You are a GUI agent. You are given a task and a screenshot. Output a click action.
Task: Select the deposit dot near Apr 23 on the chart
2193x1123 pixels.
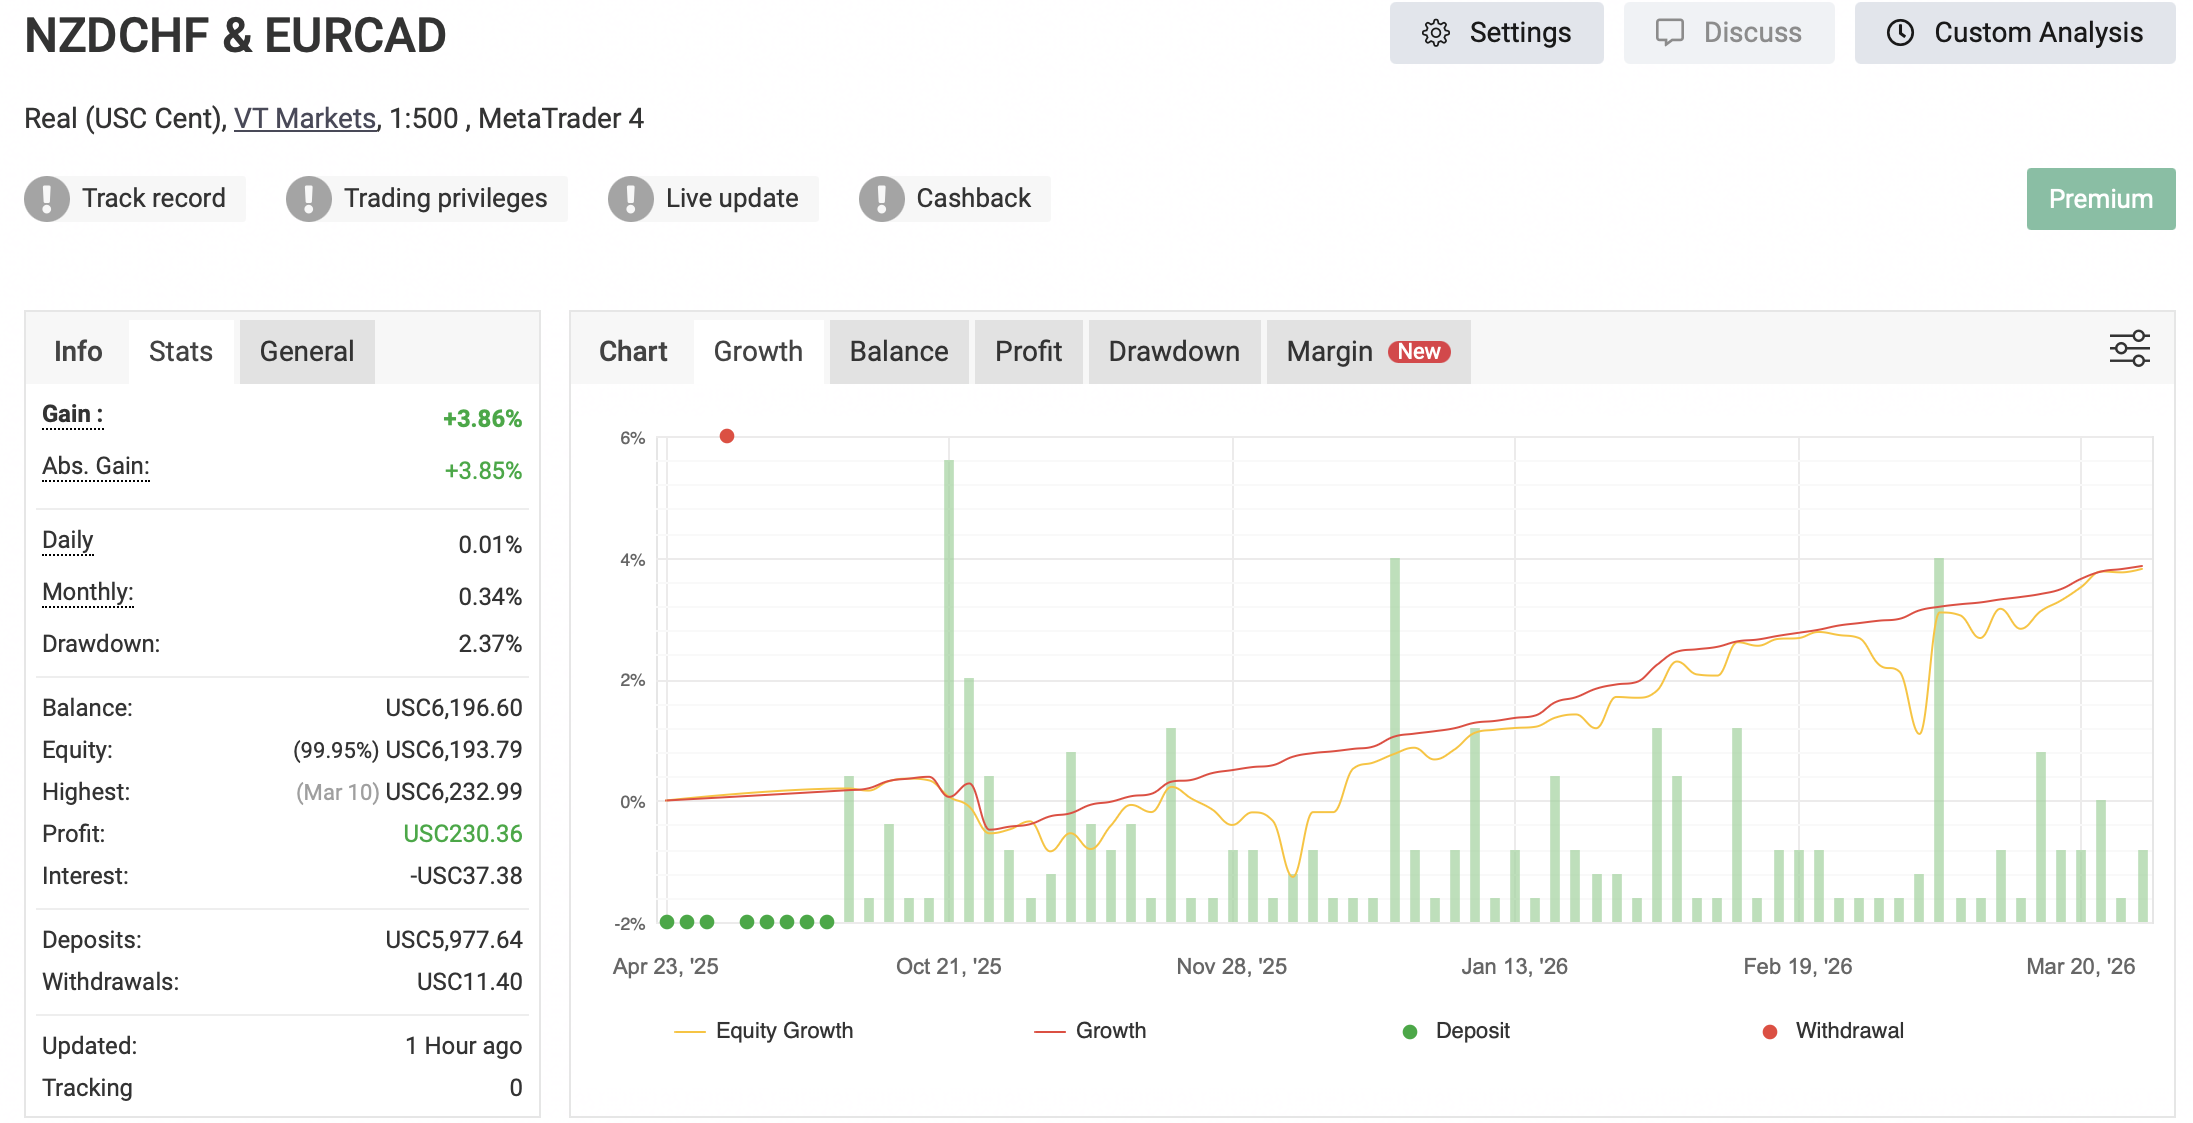(666, 922)
